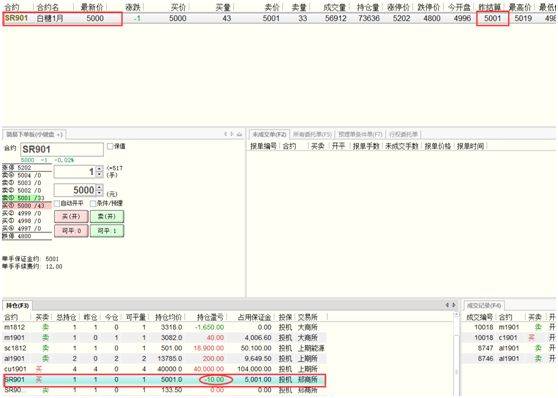
Task: Click the 报单时间 column header
Action: point(470,146)
